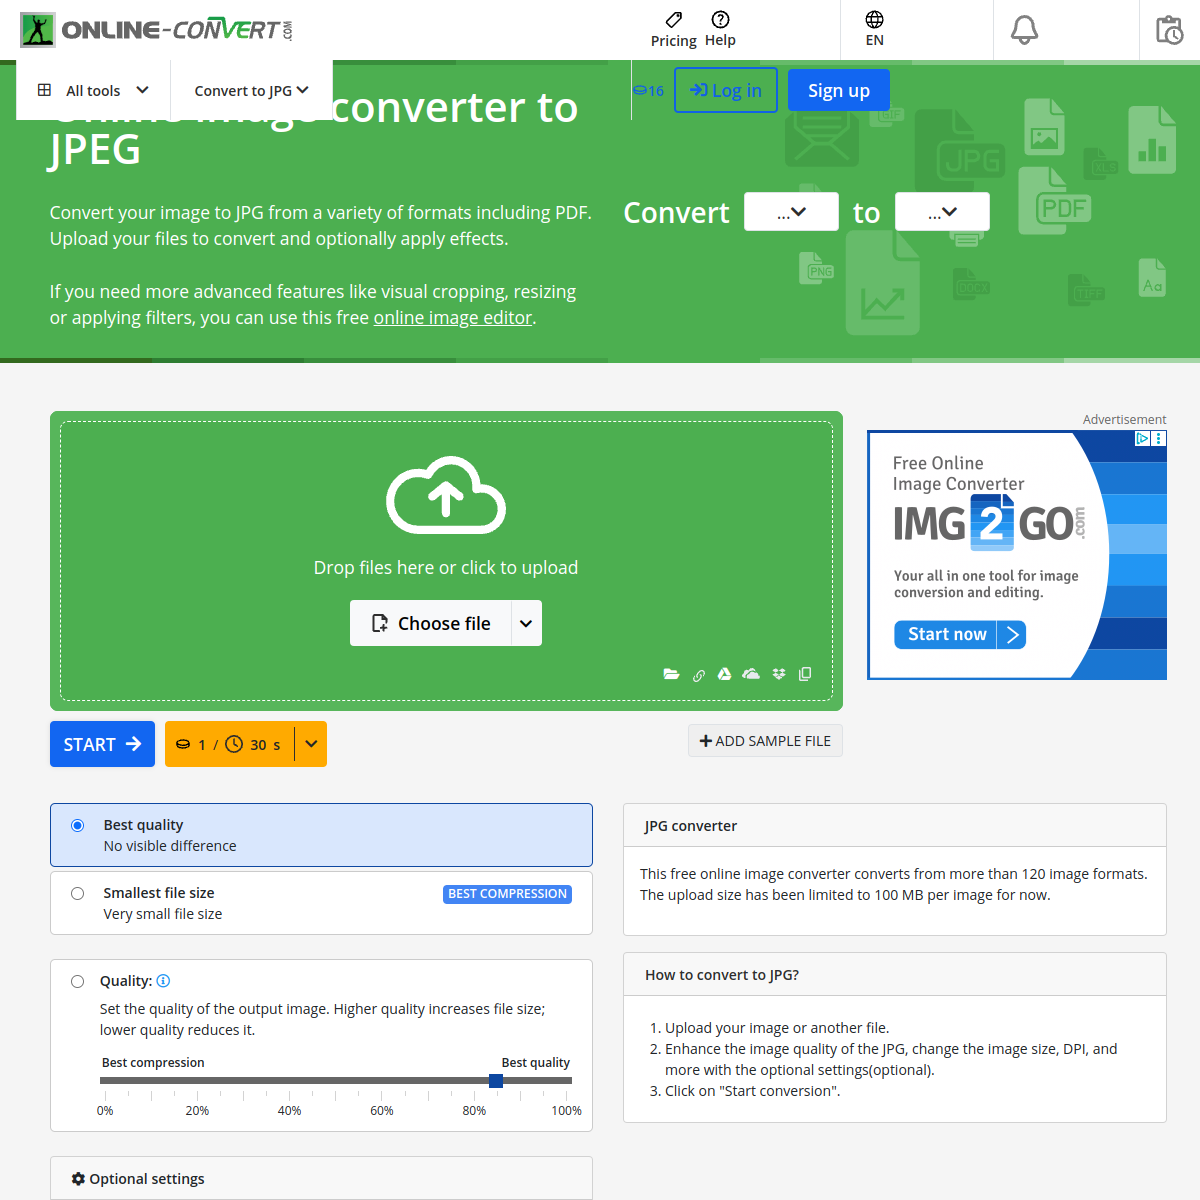Click the cloud upload icon
This screenshot has width=1200, height=1200.
click(x=446, y=495)
